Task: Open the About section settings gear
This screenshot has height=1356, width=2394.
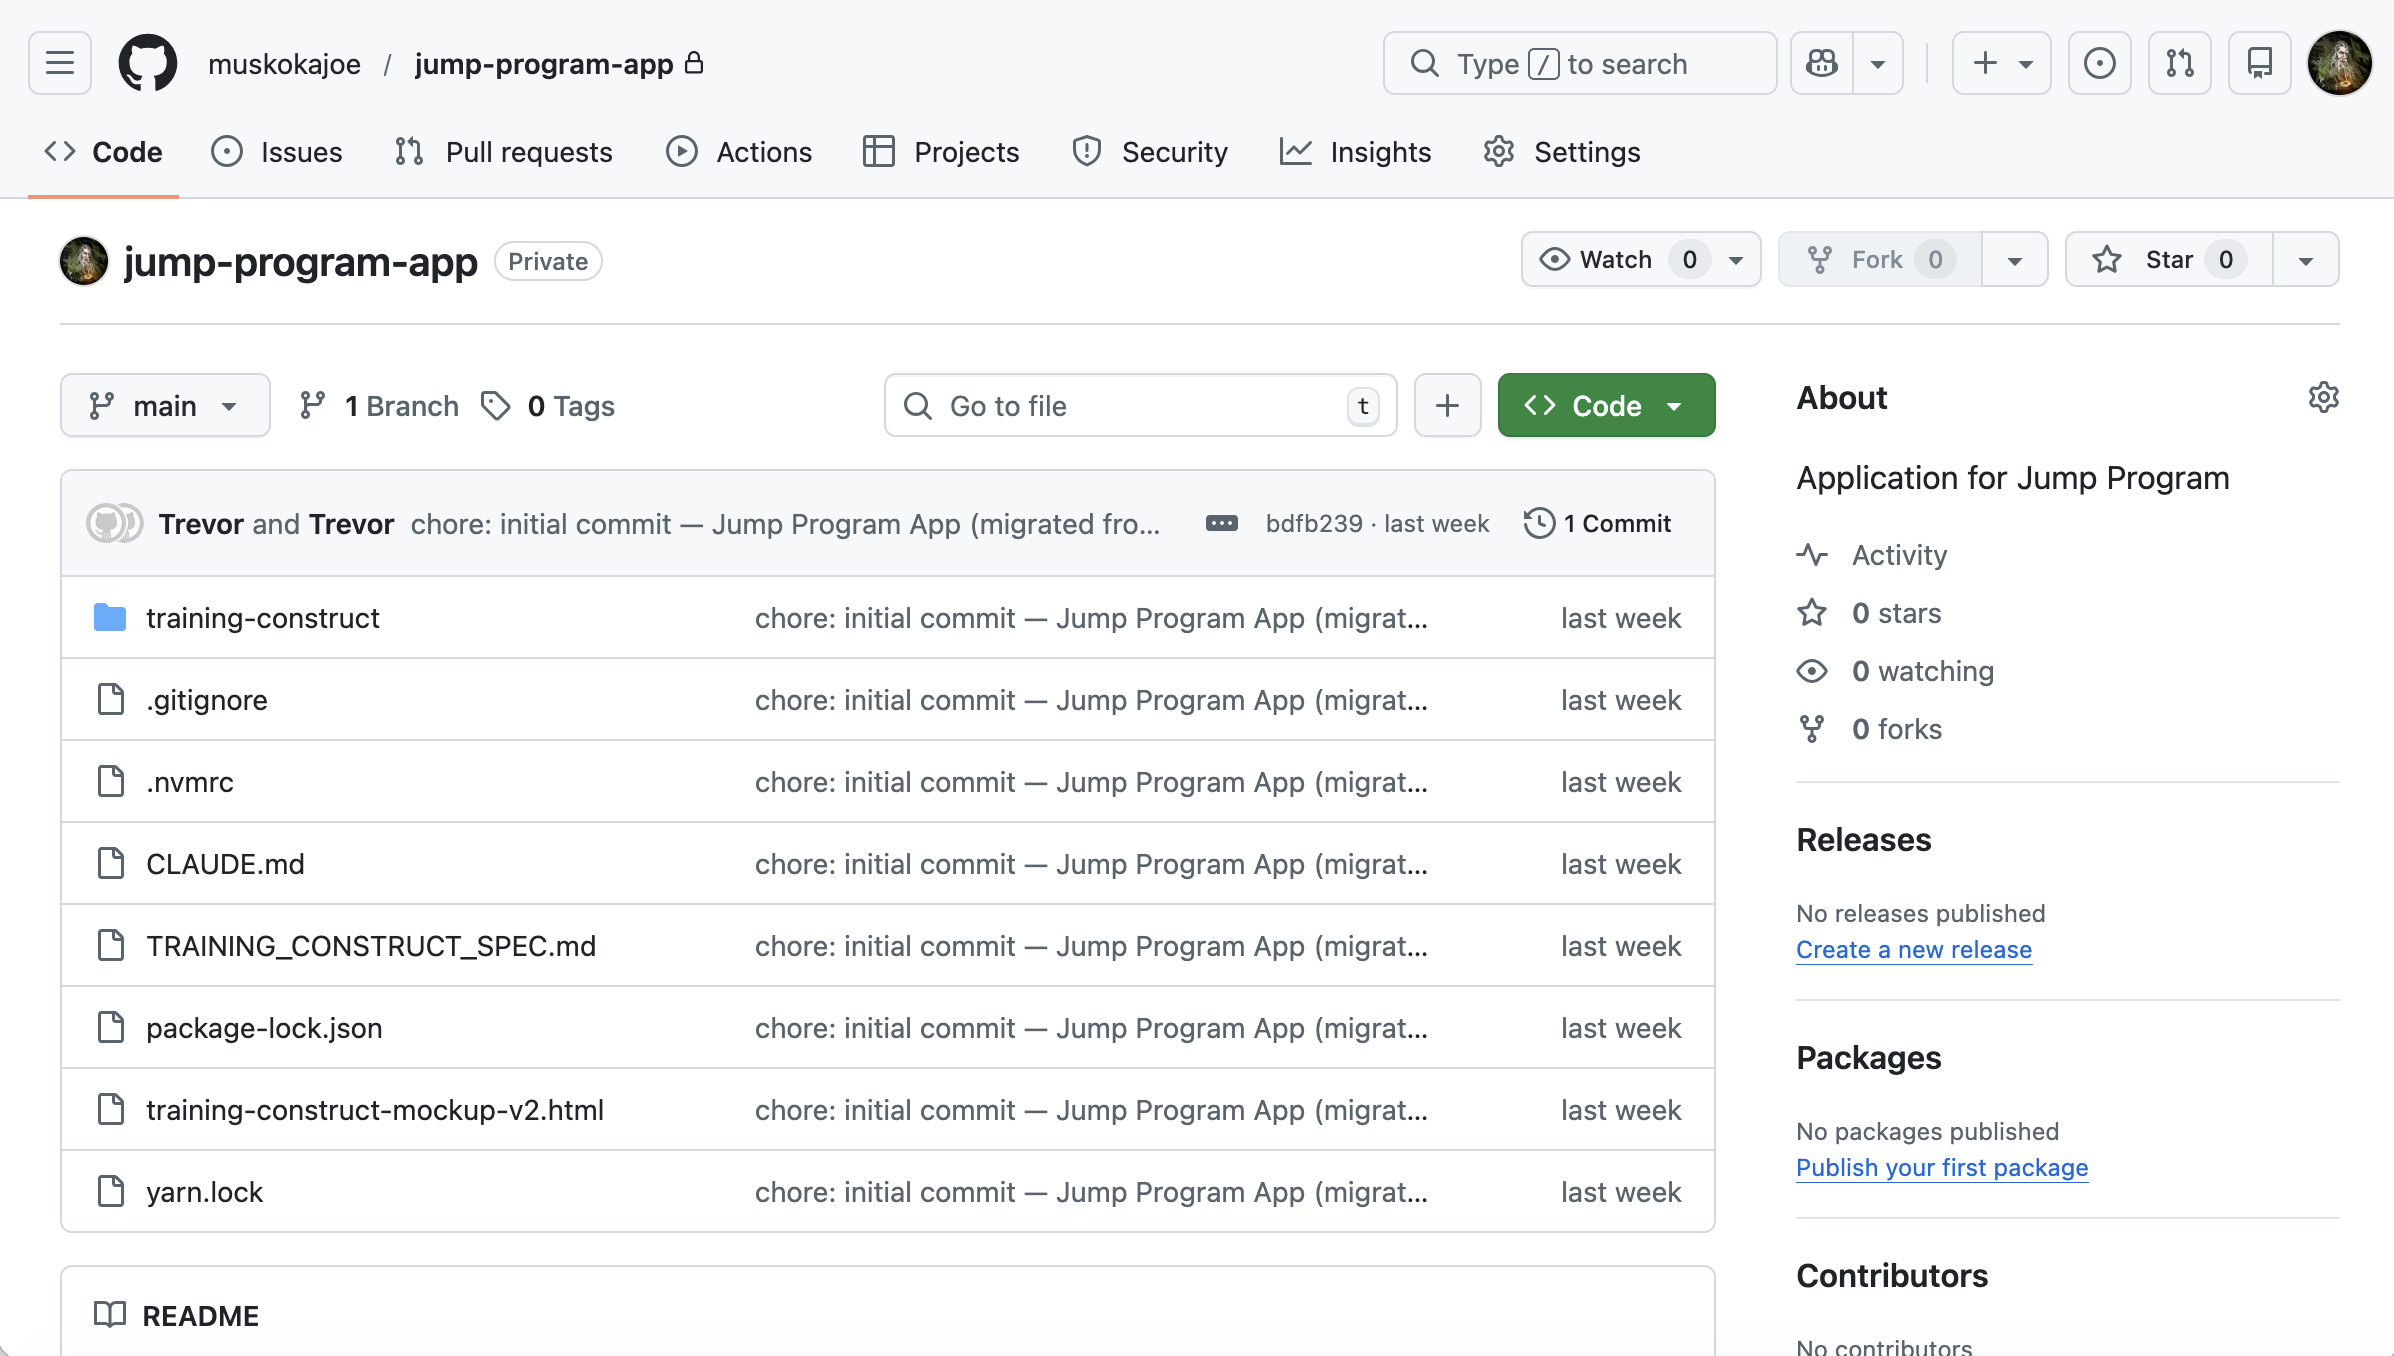Action: coord(2323,397)
